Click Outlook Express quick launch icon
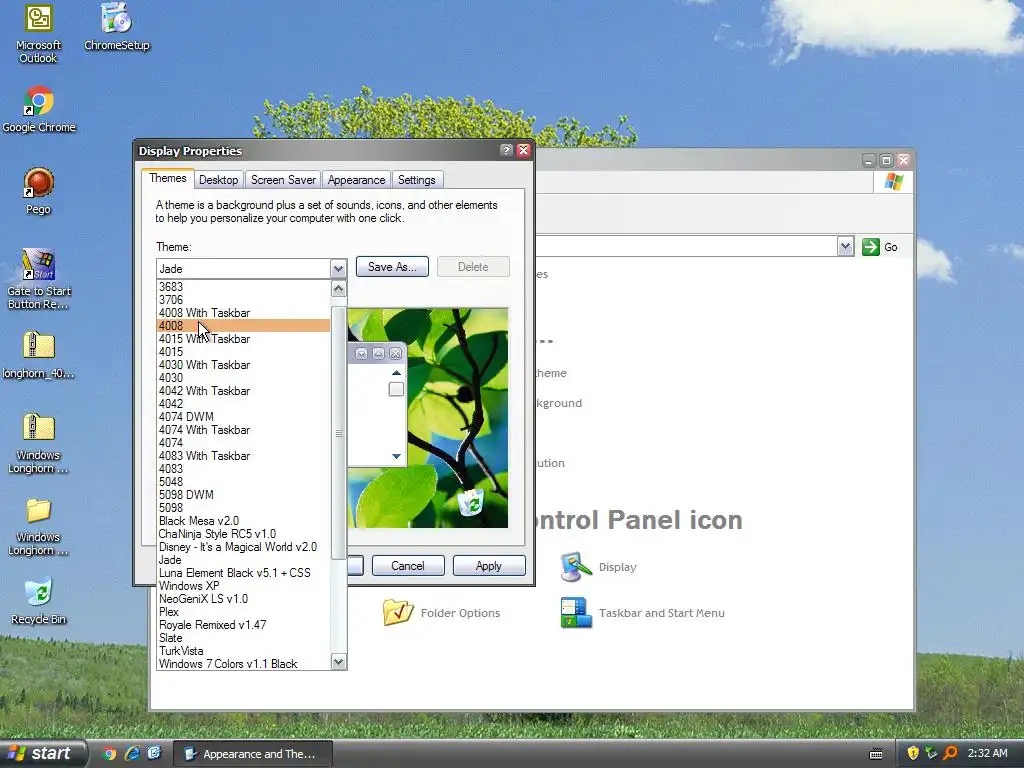The image size is (1024, 768). pyautogui.click(x=154, y=754)
